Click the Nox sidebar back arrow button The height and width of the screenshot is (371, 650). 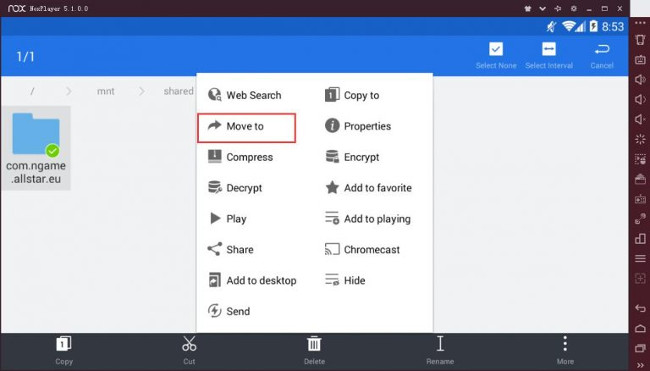pyautogui.click(x=640, y=308)
